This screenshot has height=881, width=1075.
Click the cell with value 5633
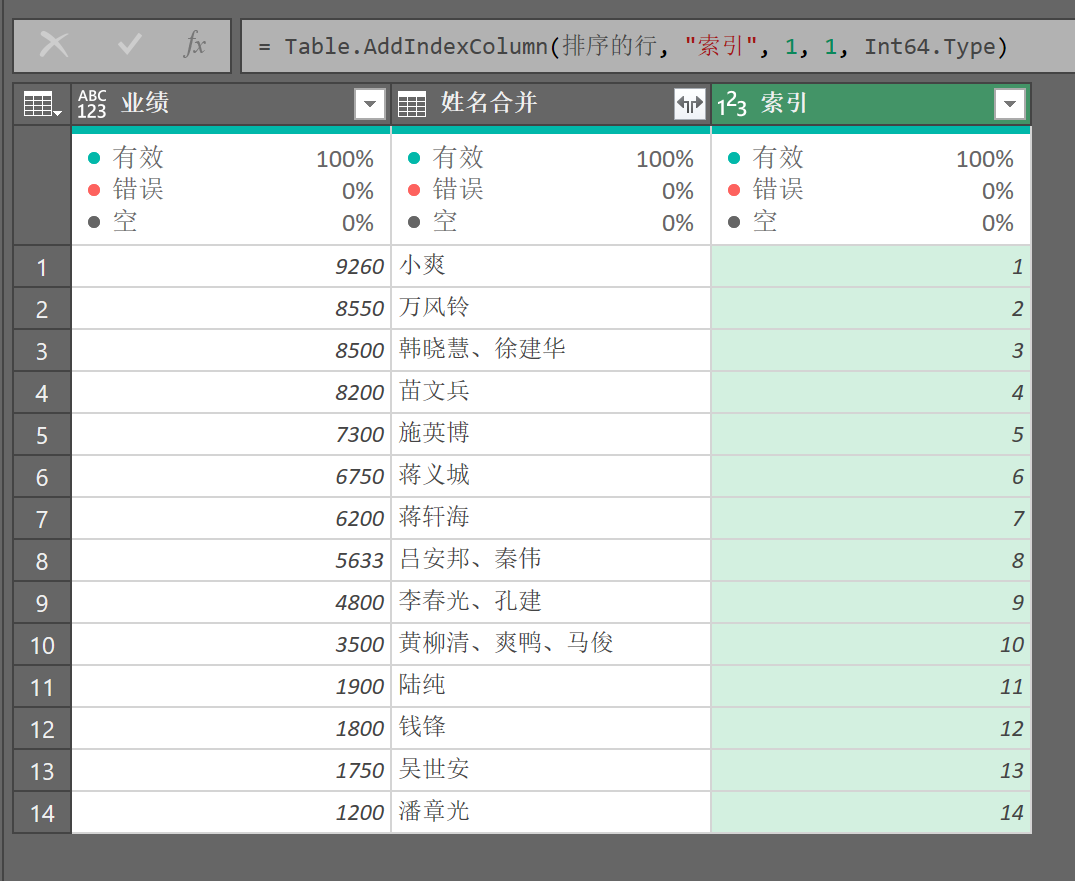(x=231, y=561)
